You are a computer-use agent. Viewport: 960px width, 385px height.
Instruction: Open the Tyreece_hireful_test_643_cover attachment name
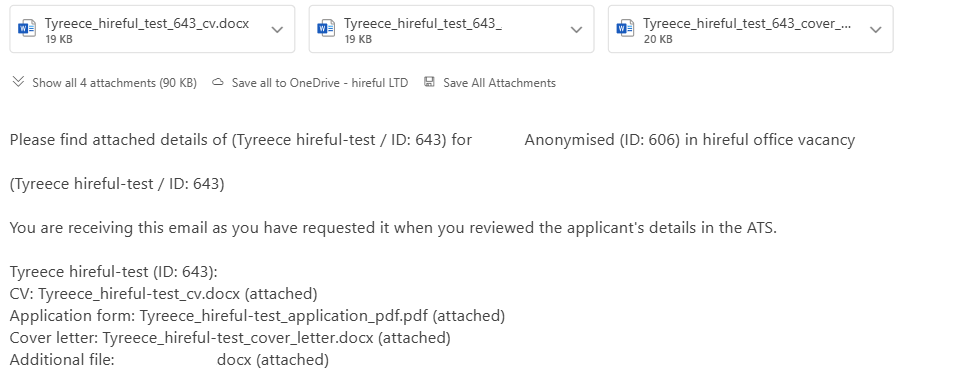click(747, 24)
